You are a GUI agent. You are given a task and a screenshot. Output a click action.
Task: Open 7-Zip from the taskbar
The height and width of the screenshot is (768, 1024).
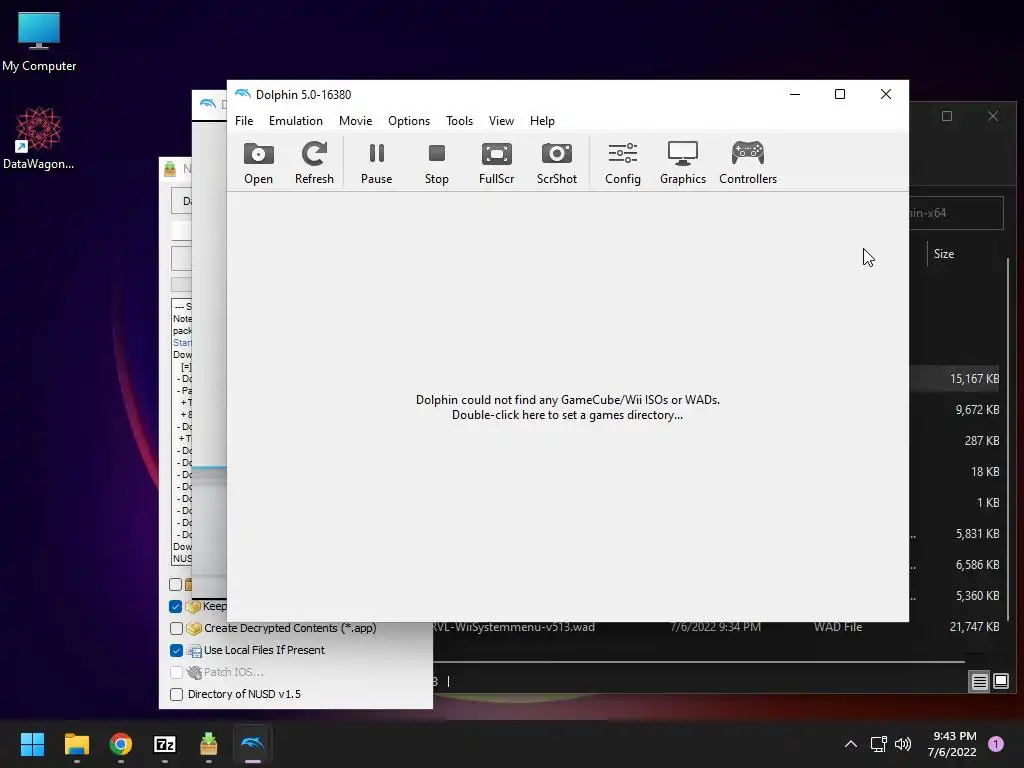(165, 744)
